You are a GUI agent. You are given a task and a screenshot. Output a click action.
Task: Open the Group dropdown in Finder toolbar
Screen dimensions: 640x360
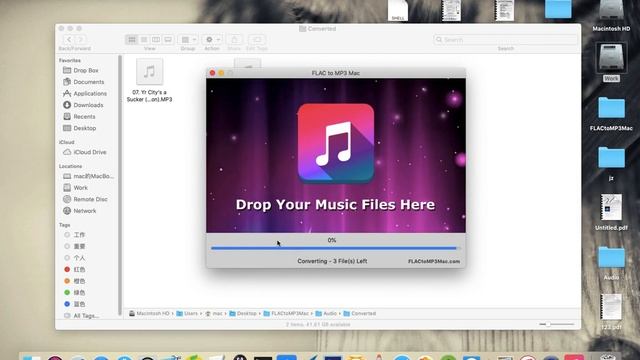click(188, 40)
